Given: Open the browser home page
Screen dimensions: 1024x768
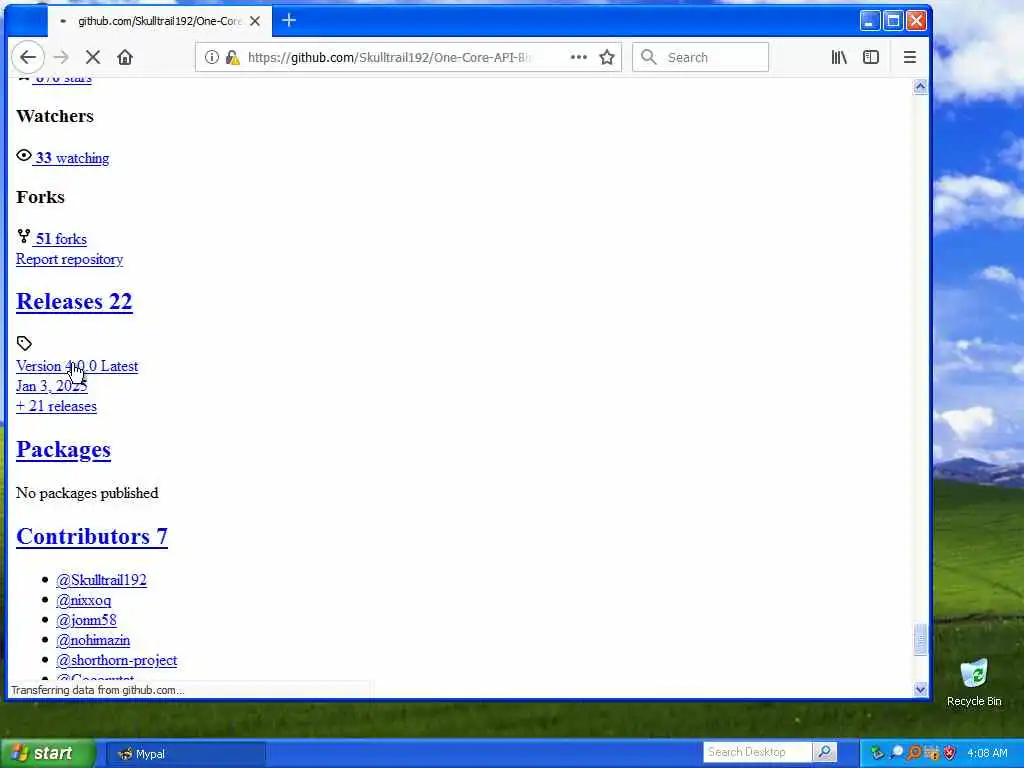Looking at the screenshot, I should click(125, 57).
